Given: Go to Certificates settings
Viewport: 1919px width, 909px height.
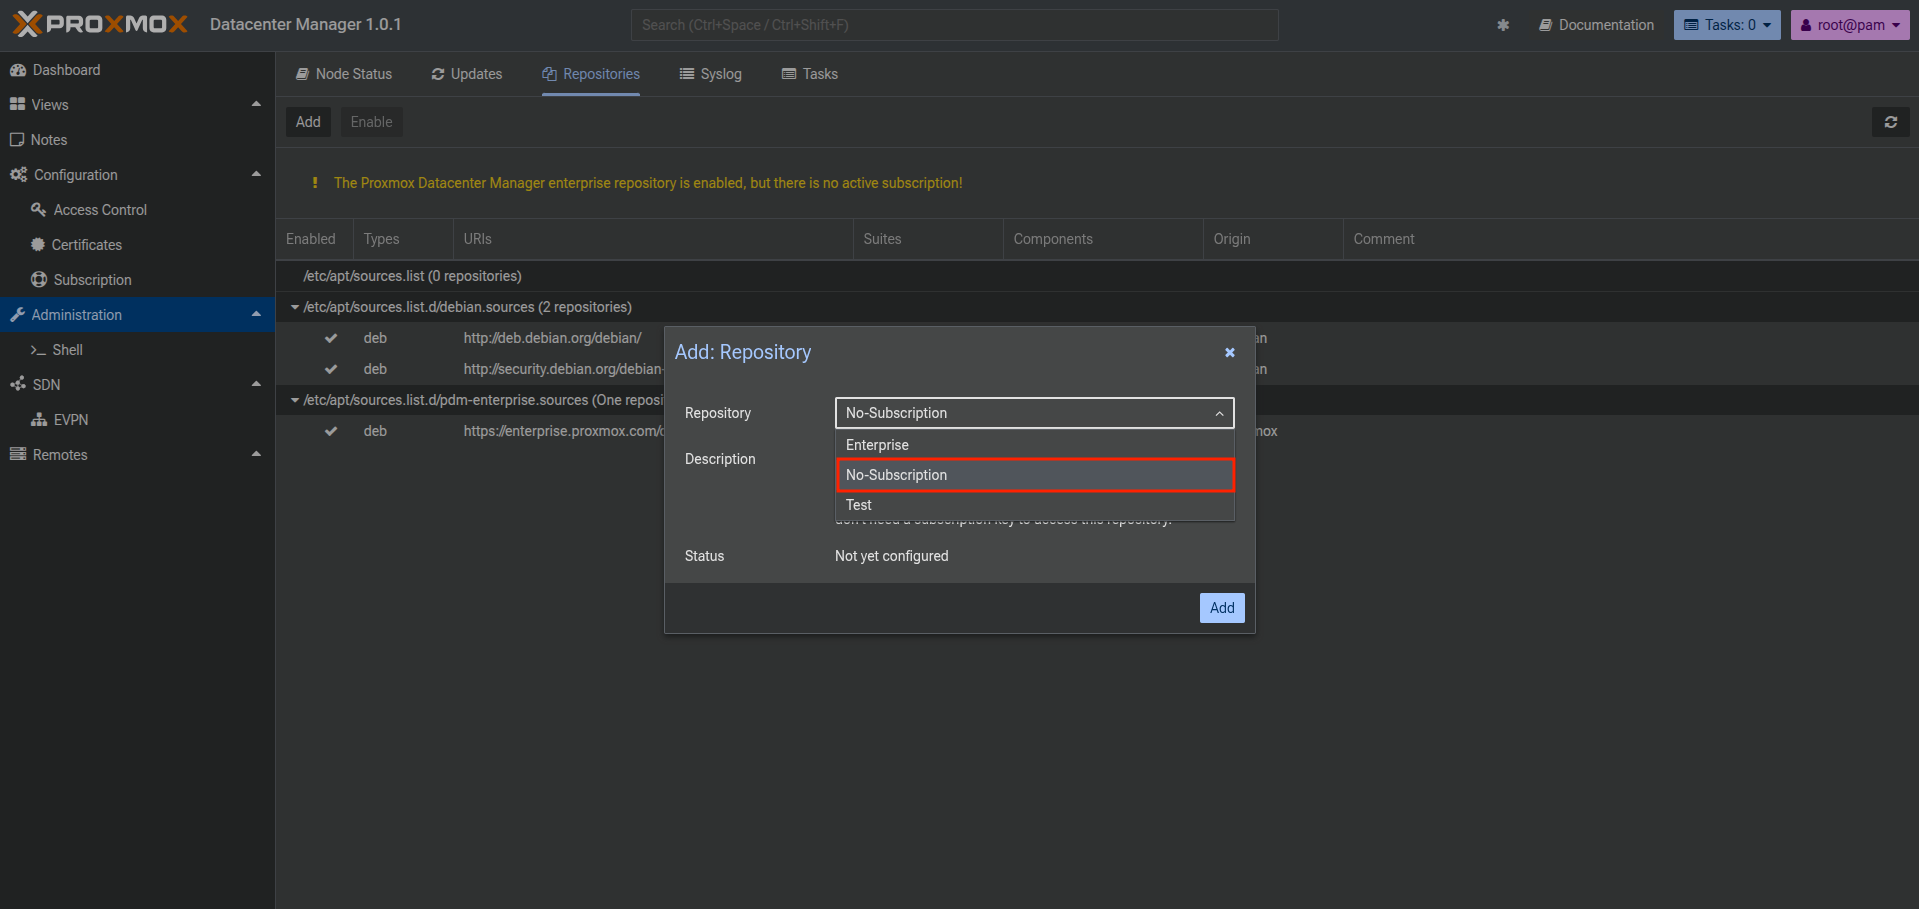Looking at the screenshot, I should pyautogui.click(x=137, y=245).
